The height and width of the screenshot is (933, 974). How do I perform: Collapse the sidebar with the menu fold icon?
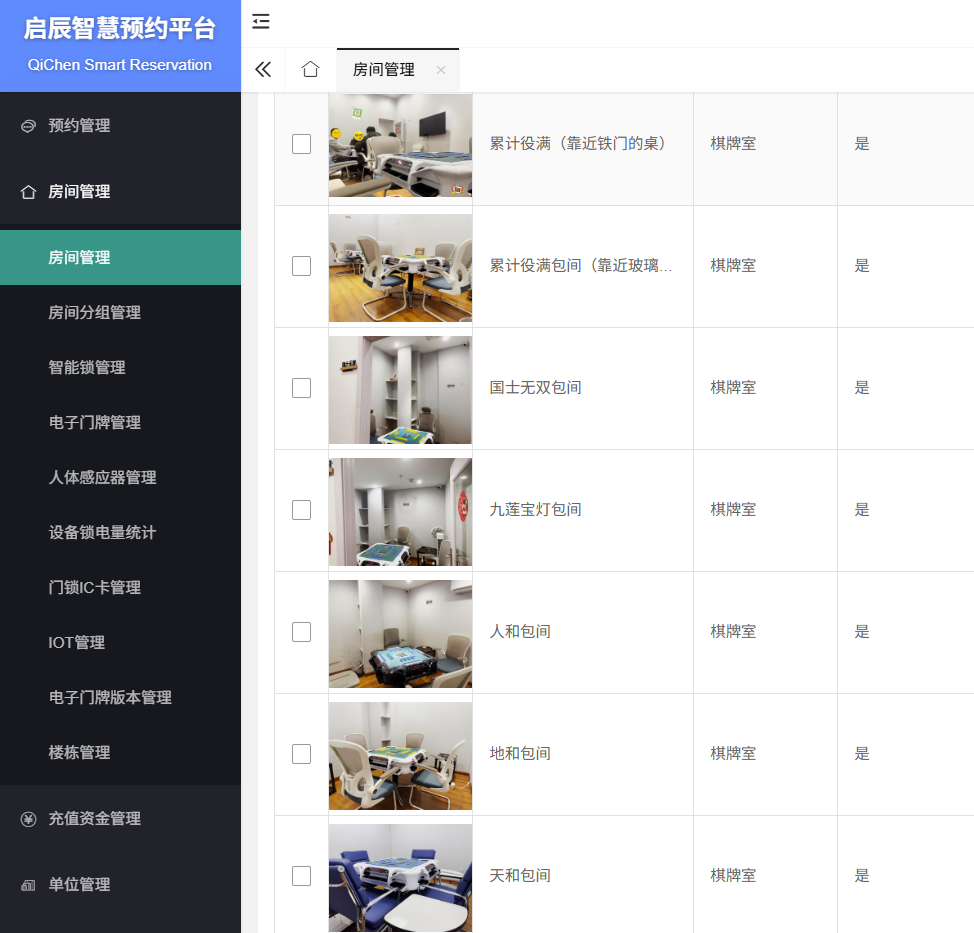click(x=261, y=22)
